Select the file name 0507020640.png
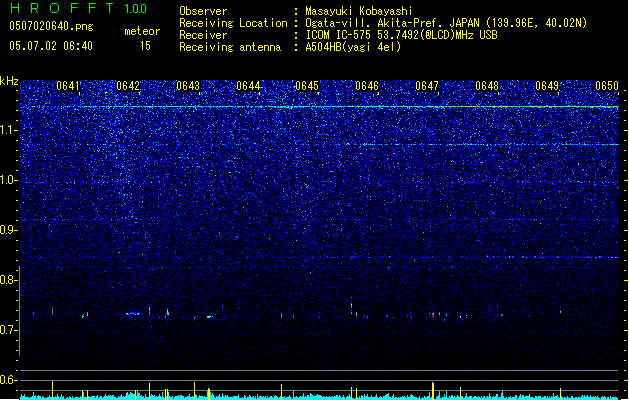The width and height of the screenshot is (629, 400). [51, 26]
